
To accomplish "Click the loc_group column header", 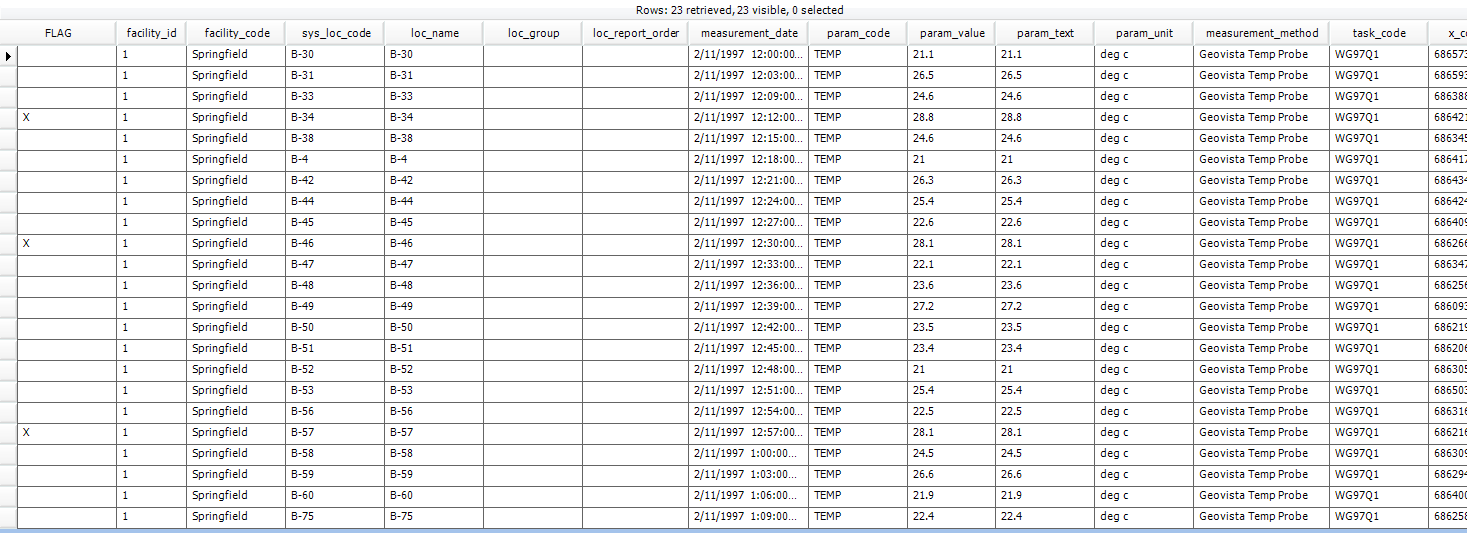I will click(533, 33).
